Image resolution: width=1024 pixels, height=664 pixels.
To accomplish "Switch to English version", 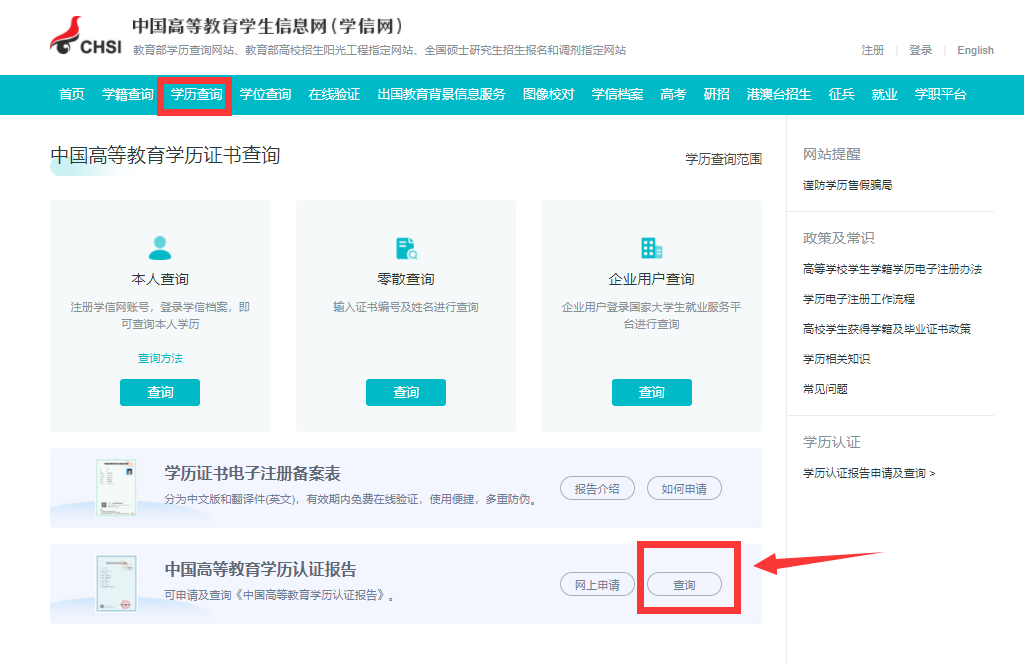I will pos(976,50).
